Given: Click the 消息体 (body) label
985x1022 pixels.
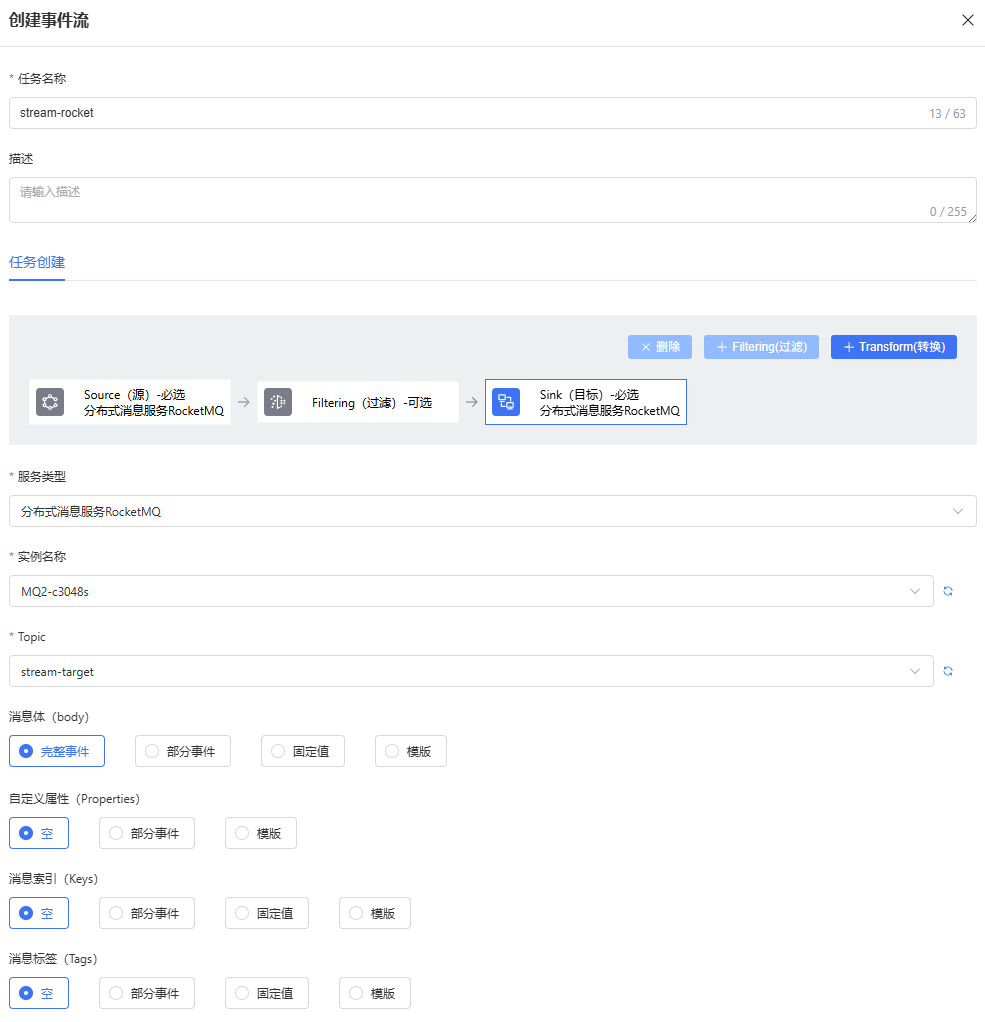Looking at the screenshot, I should (49, 717).
